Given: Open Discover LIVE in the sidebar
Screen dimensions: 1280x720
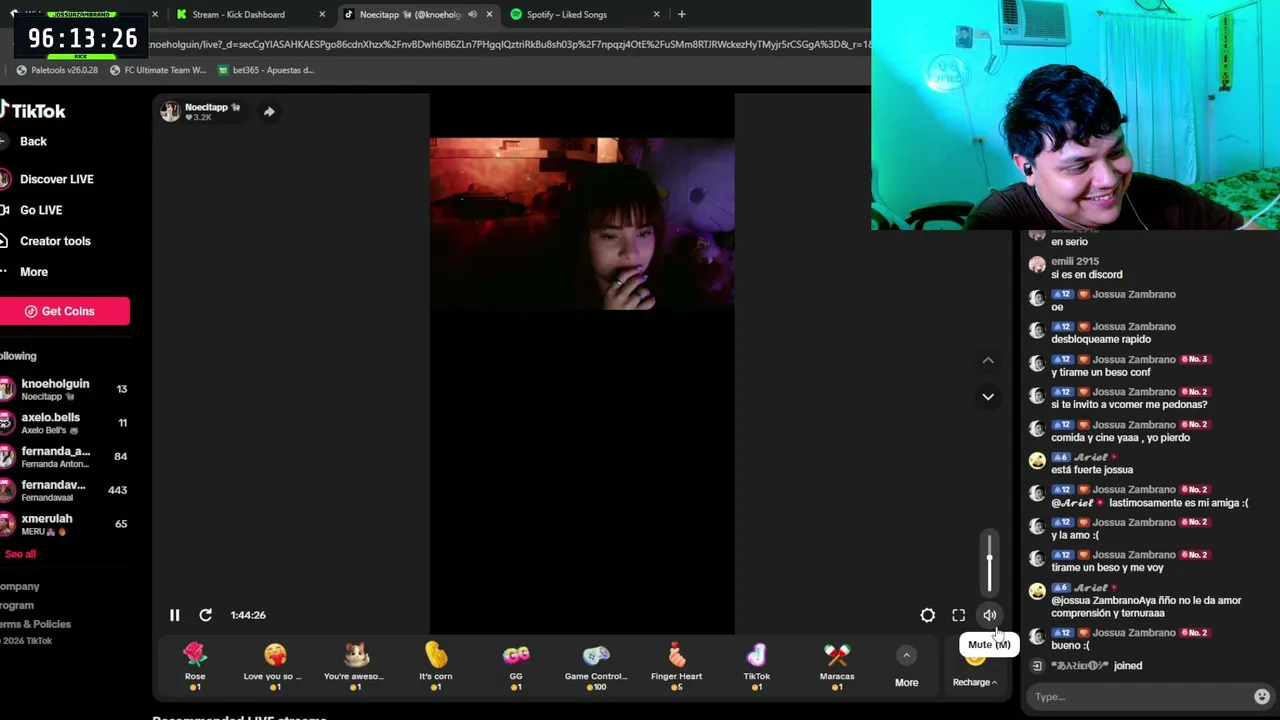Looking at the screenshot, I should coord(56,179).
